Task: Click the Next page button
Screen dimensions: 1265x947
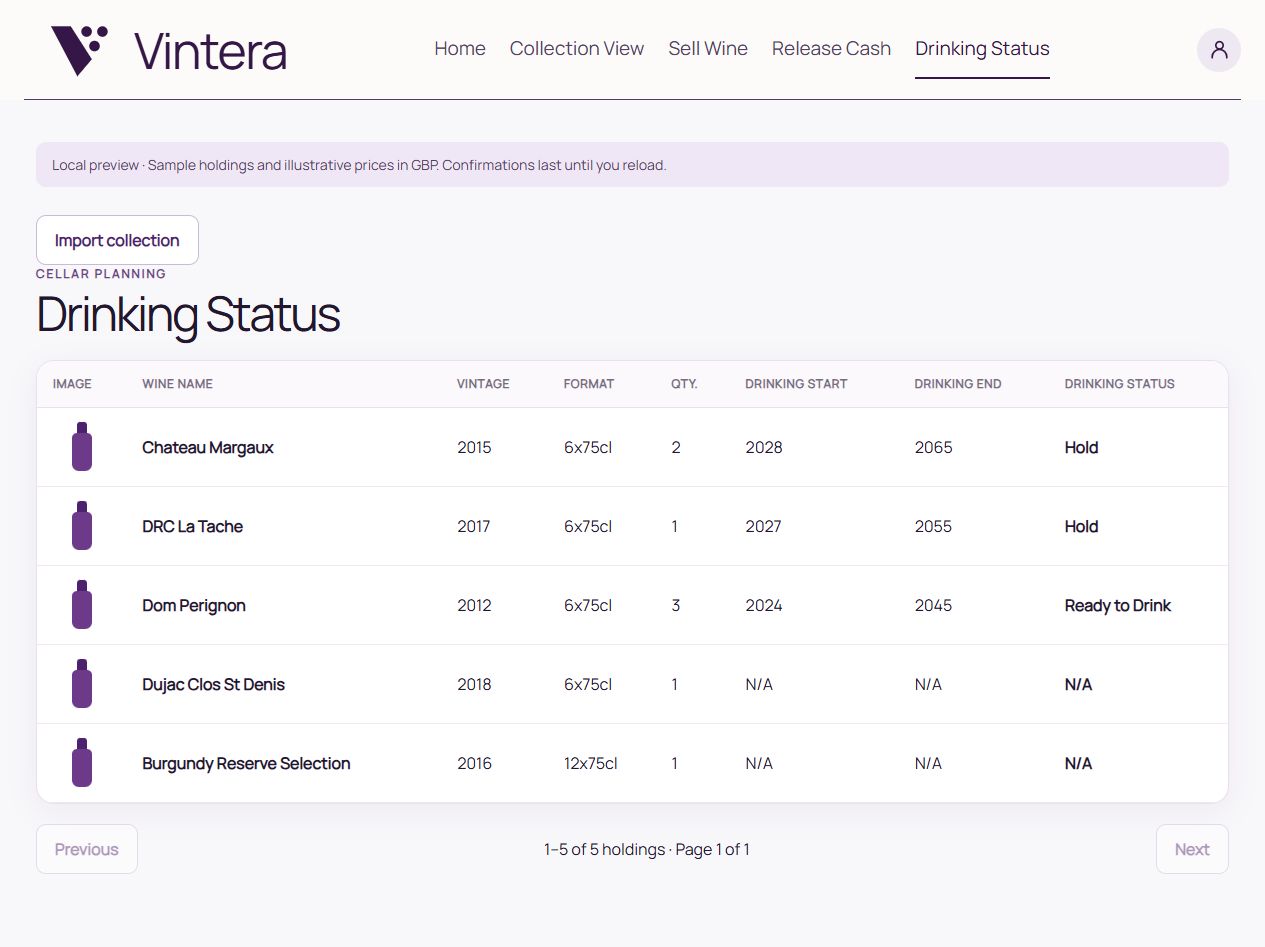Action: (1192, 849)
